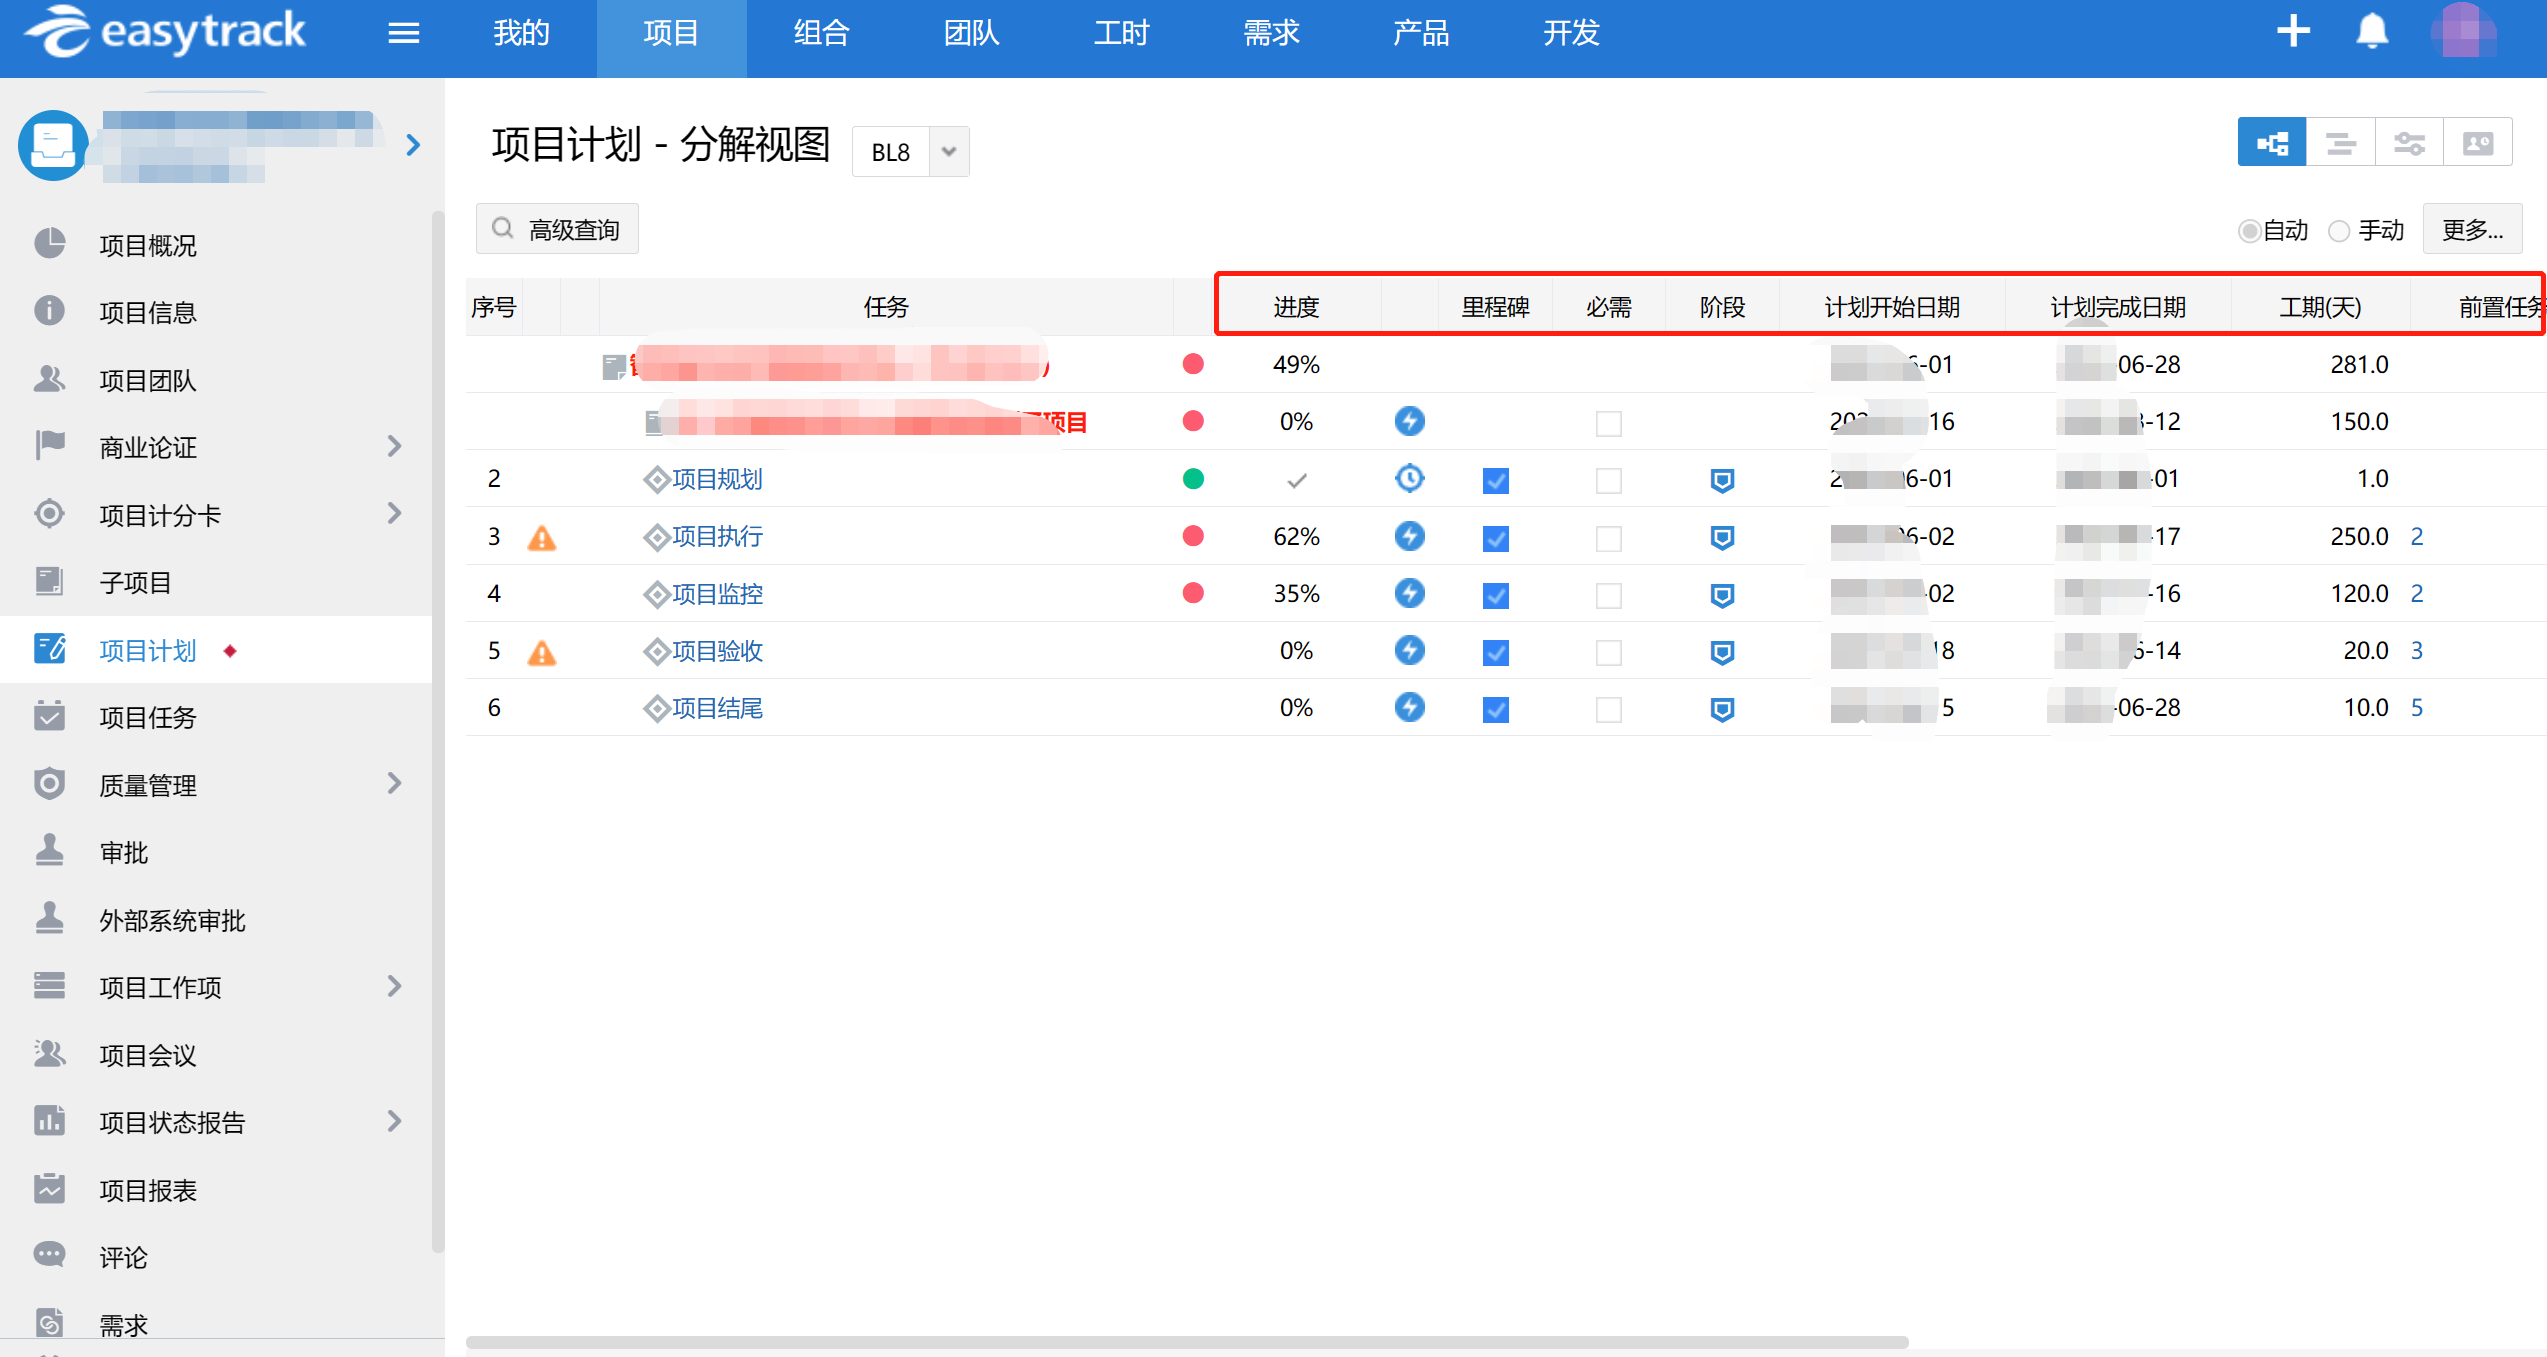Open the 项目结尾 task link

click(x=716, y=709)
